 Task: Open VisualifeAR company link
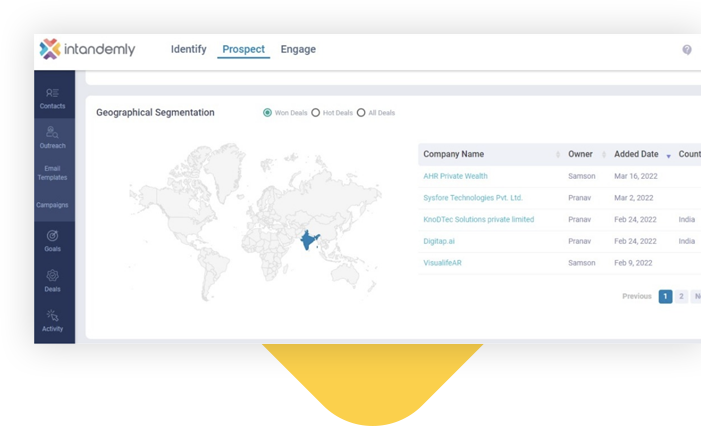pos(442,263)
